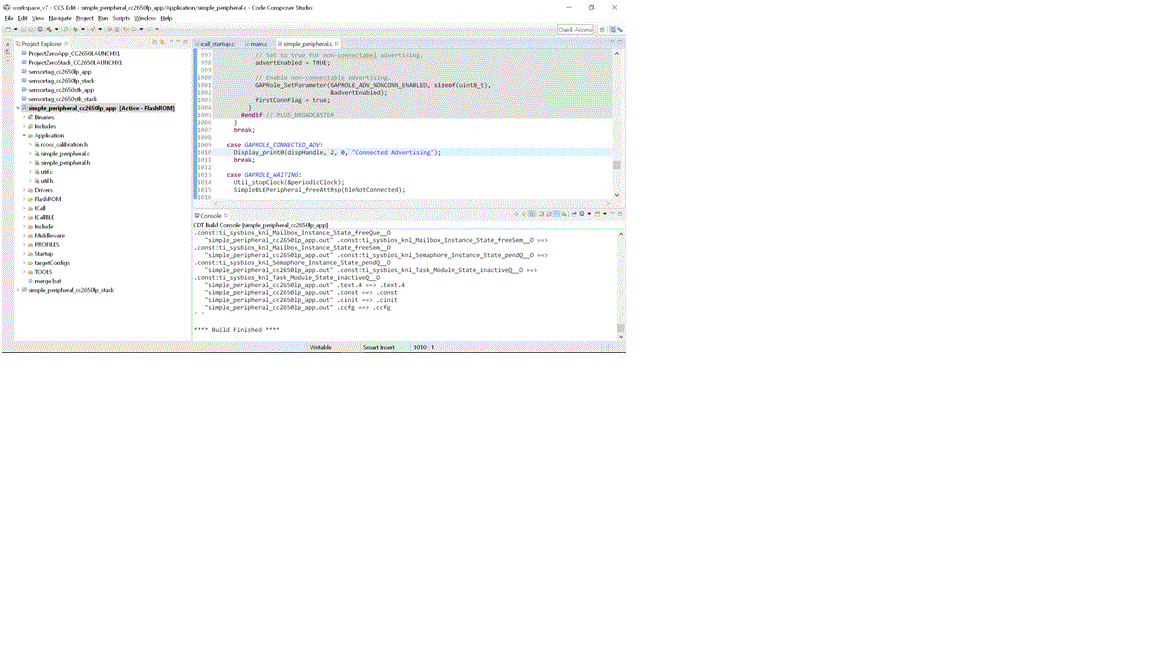Click 'Smart Insert' in status bar
Screen dimensions: 1152x648
tap(378, 347)
